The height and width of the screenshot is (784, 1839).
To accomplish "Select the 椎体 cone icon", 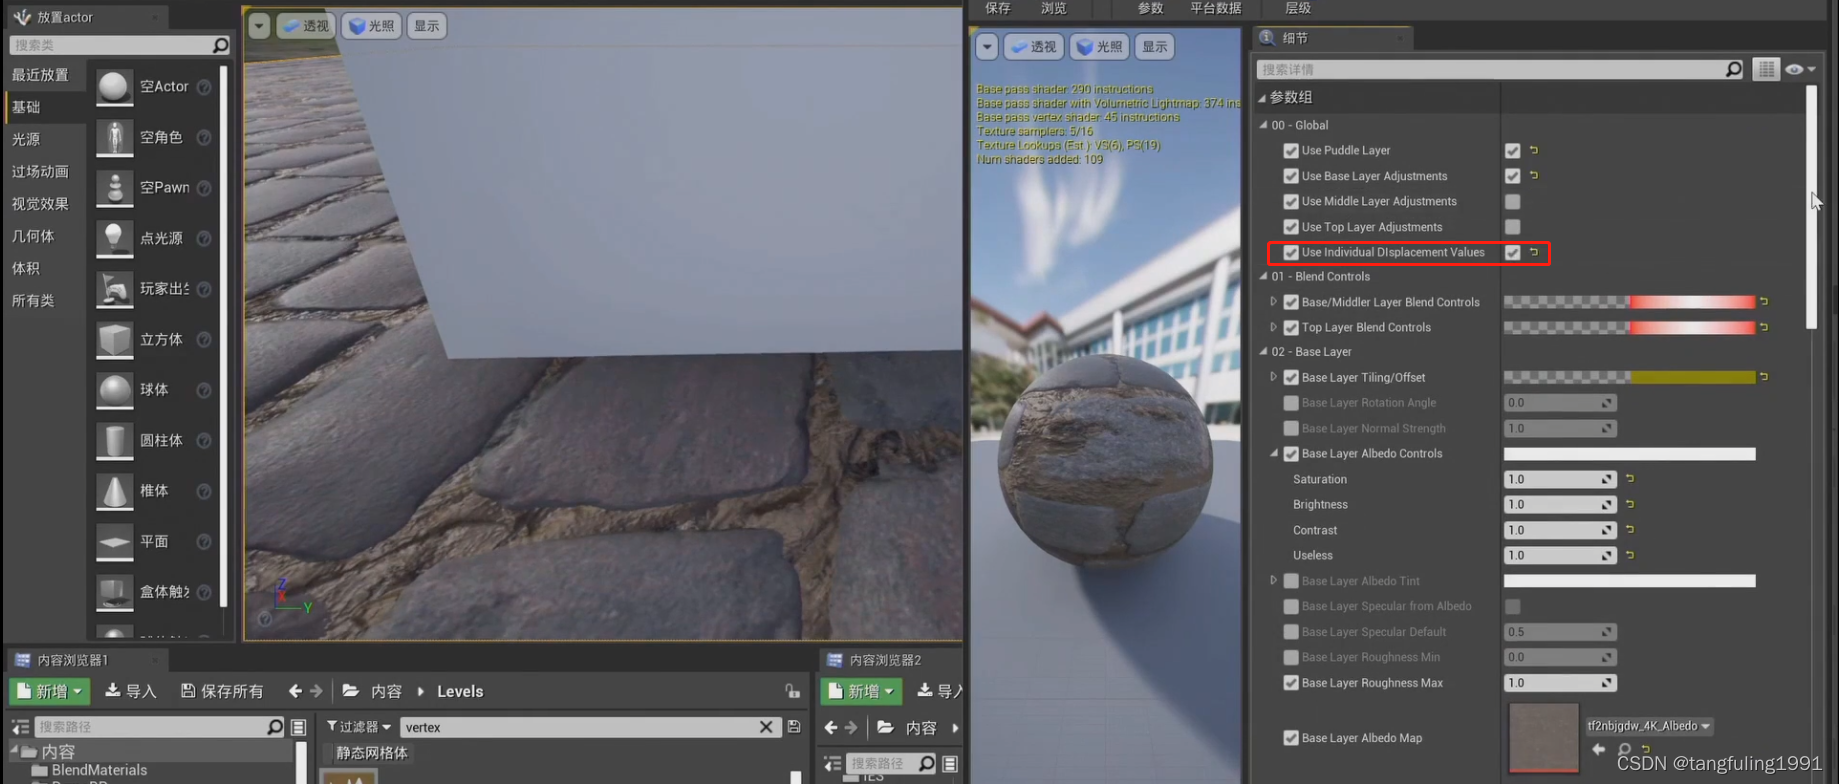I will click(114, 491).
